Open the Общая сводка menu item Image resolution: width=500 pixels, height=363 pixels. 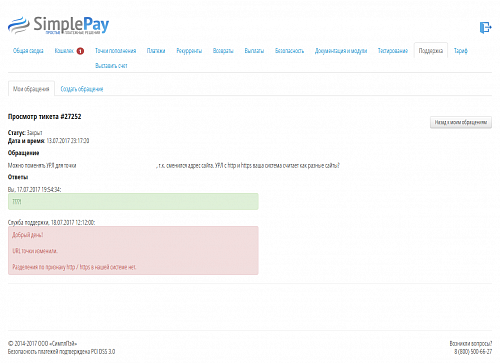coord(28,51)
